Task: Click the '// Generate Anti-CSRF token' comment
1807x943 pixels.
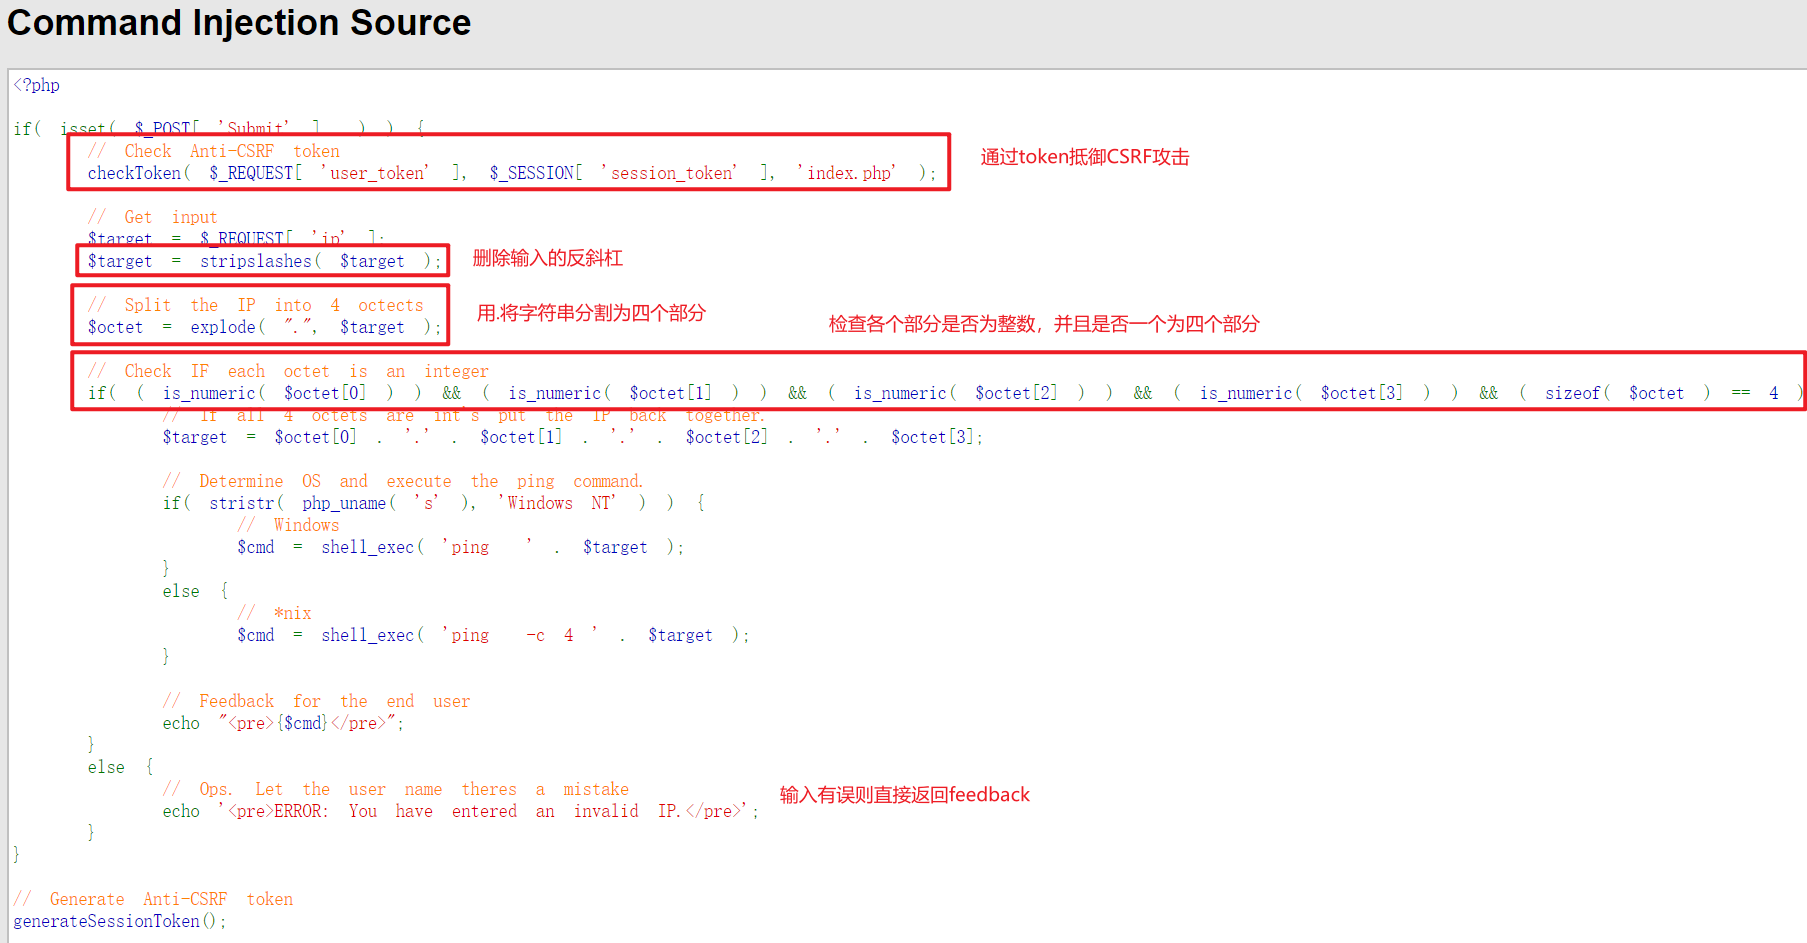Action: (x=153, y=899)
